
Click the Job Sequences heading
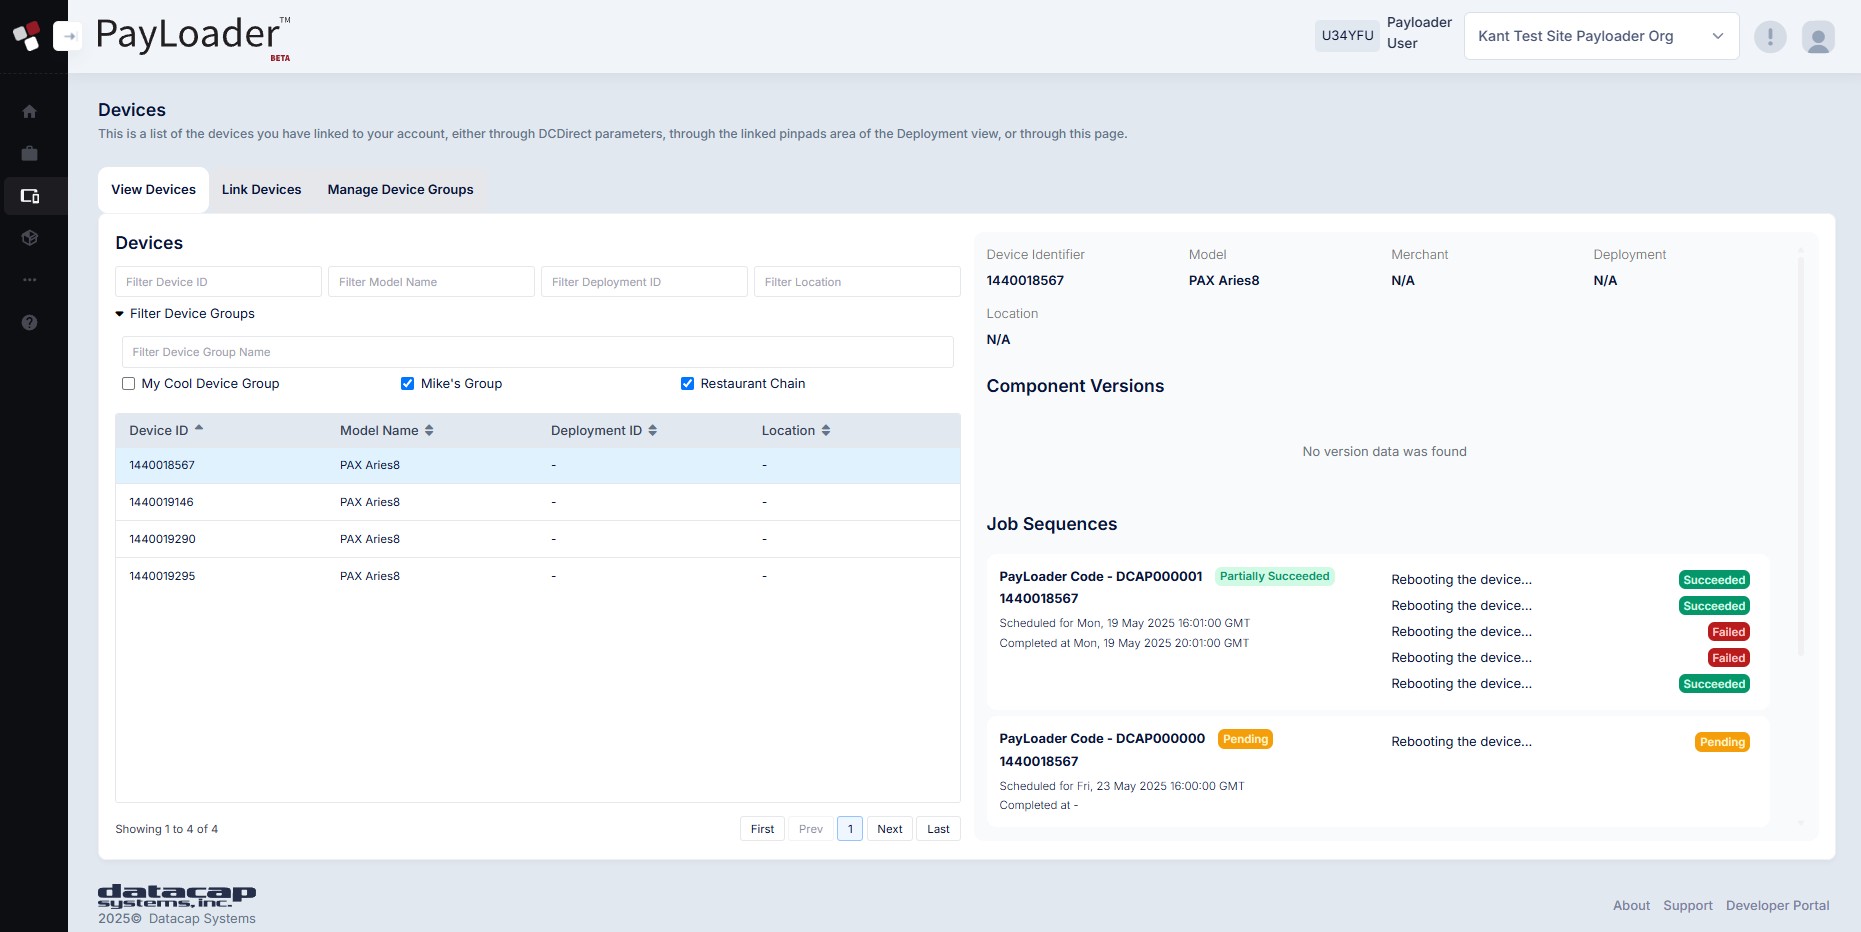tap(1052, 524)
